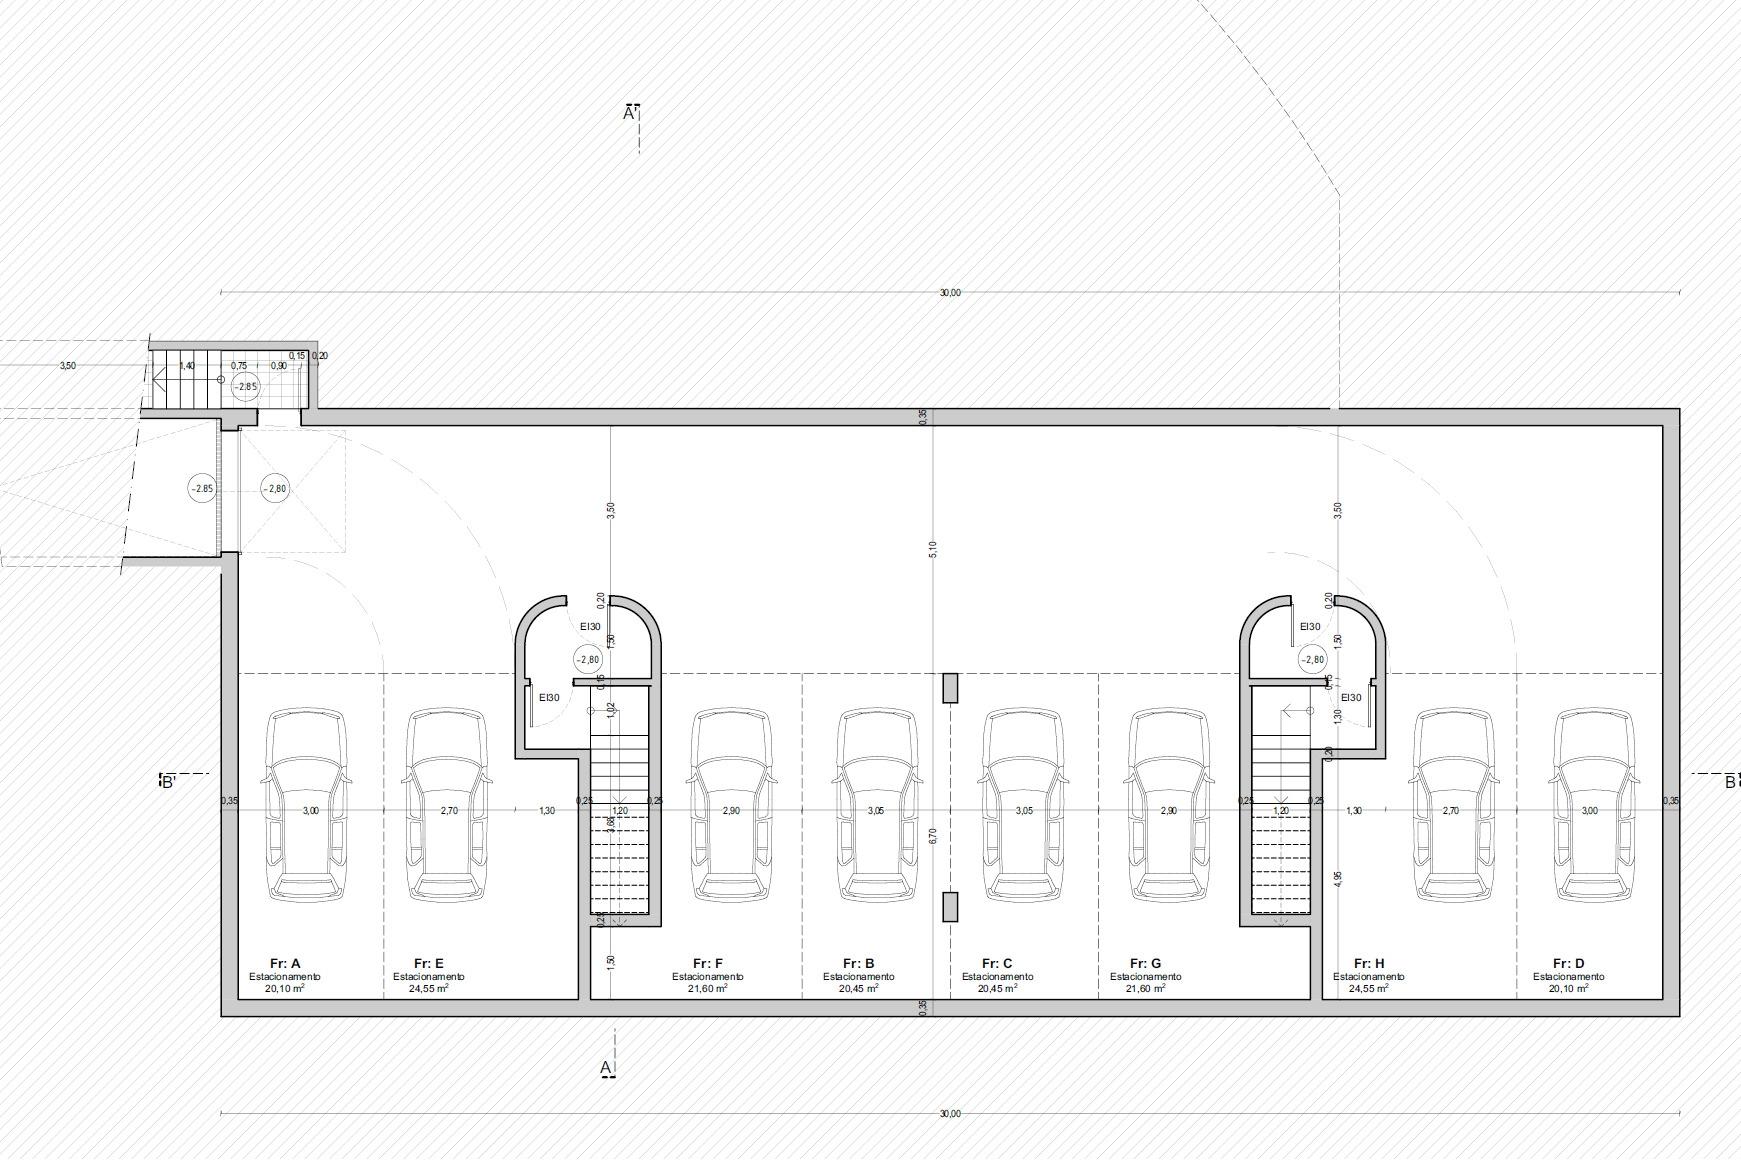Screen dimensions: 1741x1160
Task: Select the 24,55 m² area text under Fr: H
Action: [x=1369, y=988]
